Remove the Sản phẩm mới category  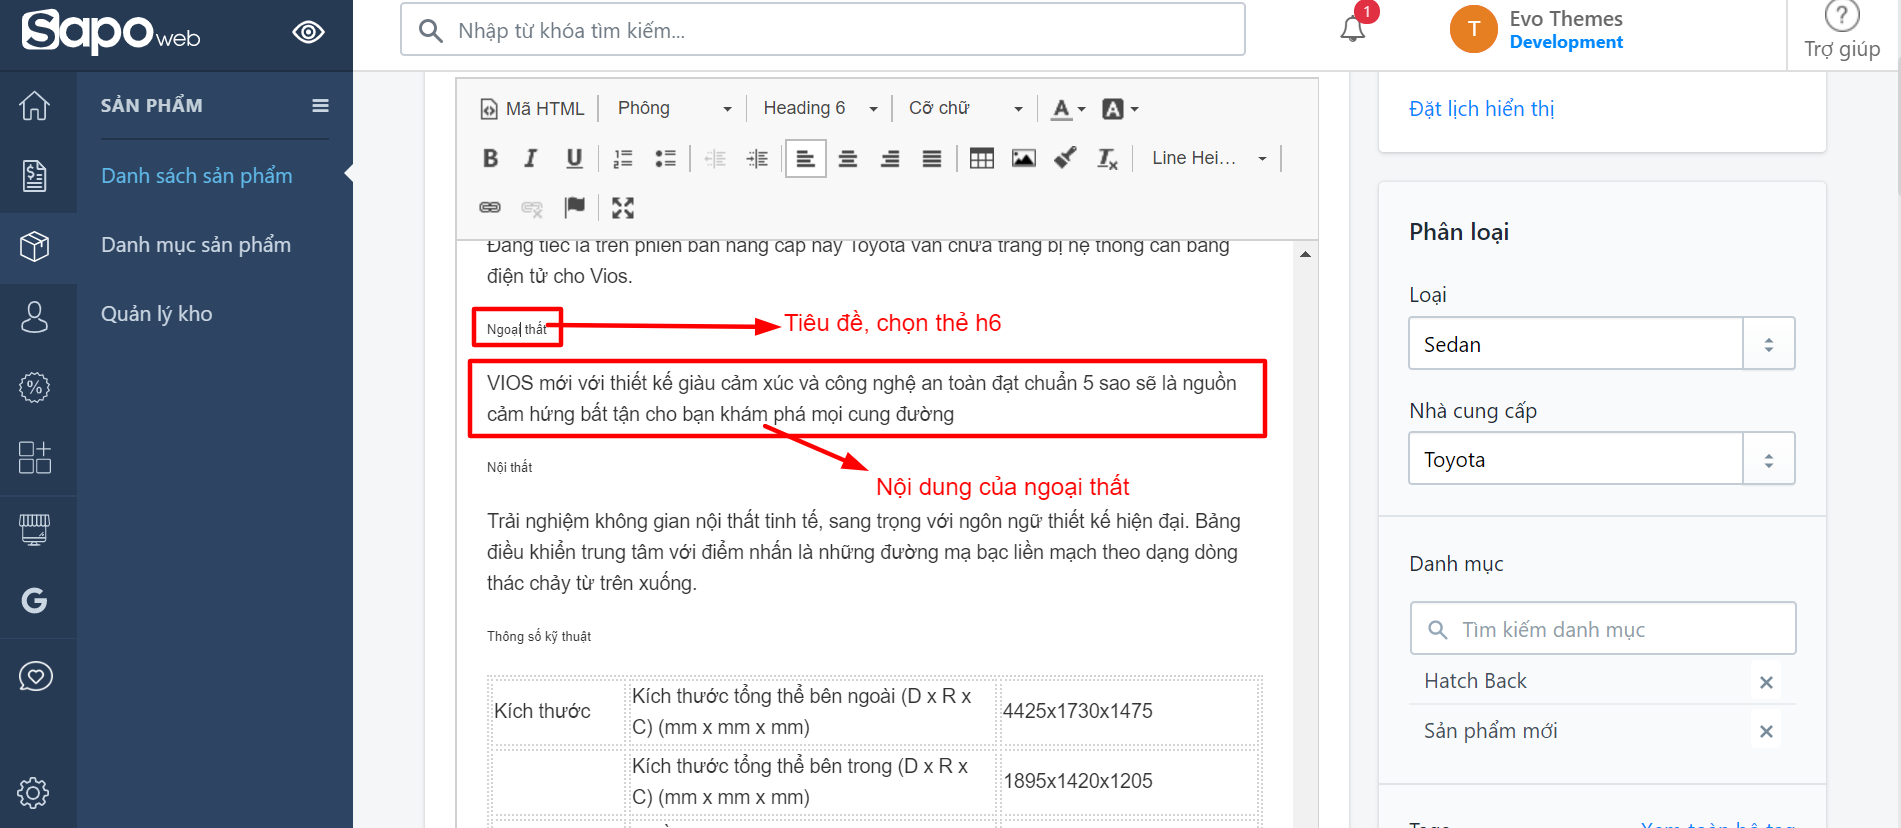(1766, 731)
